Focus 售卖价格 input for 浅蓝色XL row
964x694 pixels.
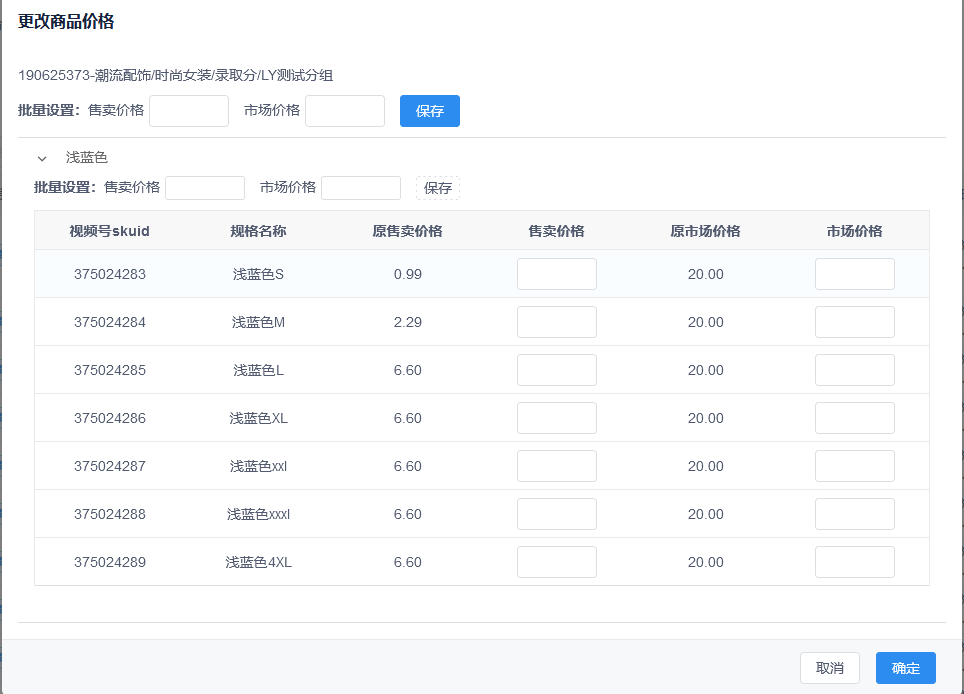click(556, 418)
